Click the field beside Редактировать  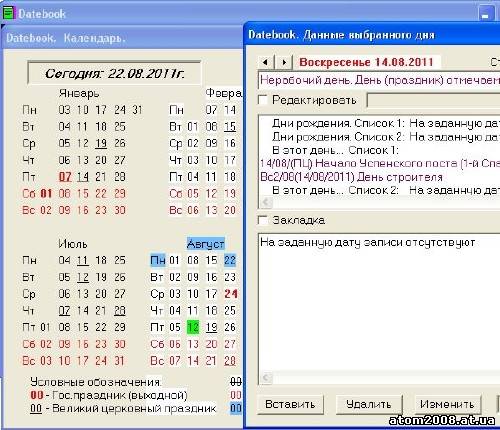433,100
